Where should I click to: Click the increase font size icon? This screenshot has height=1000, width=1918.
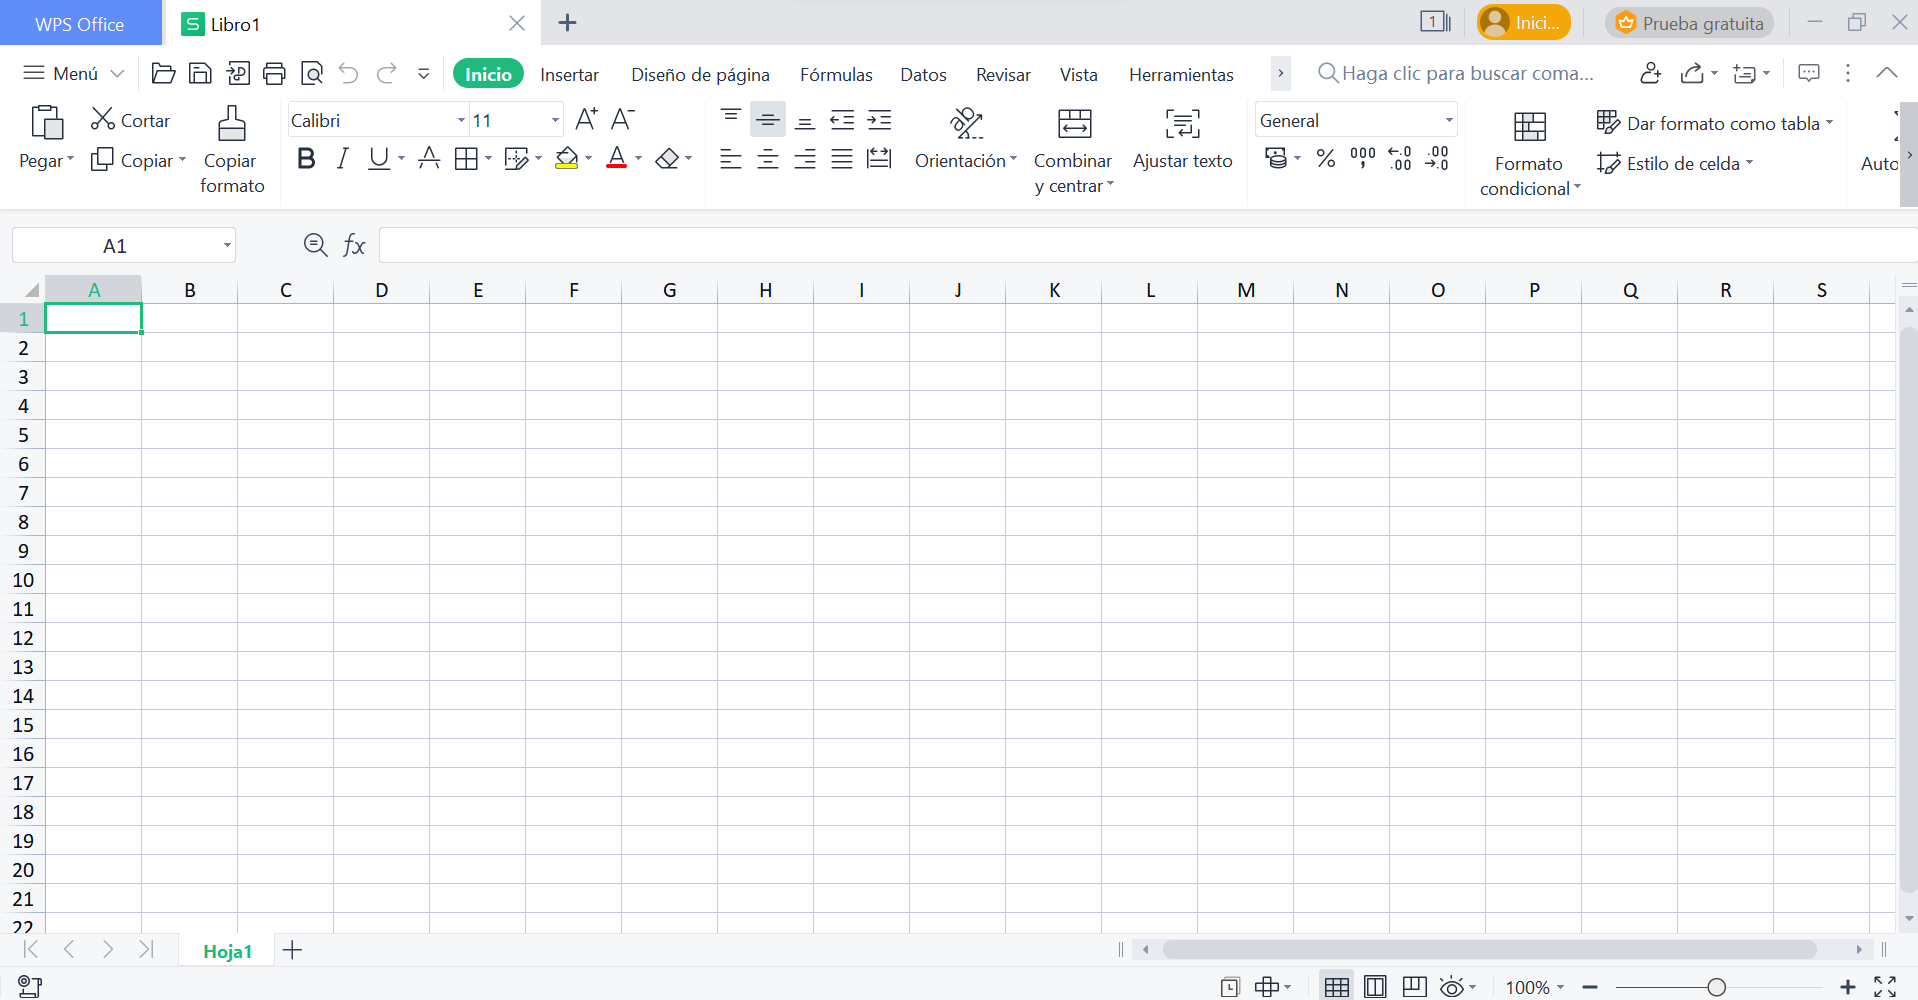[x=586, y=120]
